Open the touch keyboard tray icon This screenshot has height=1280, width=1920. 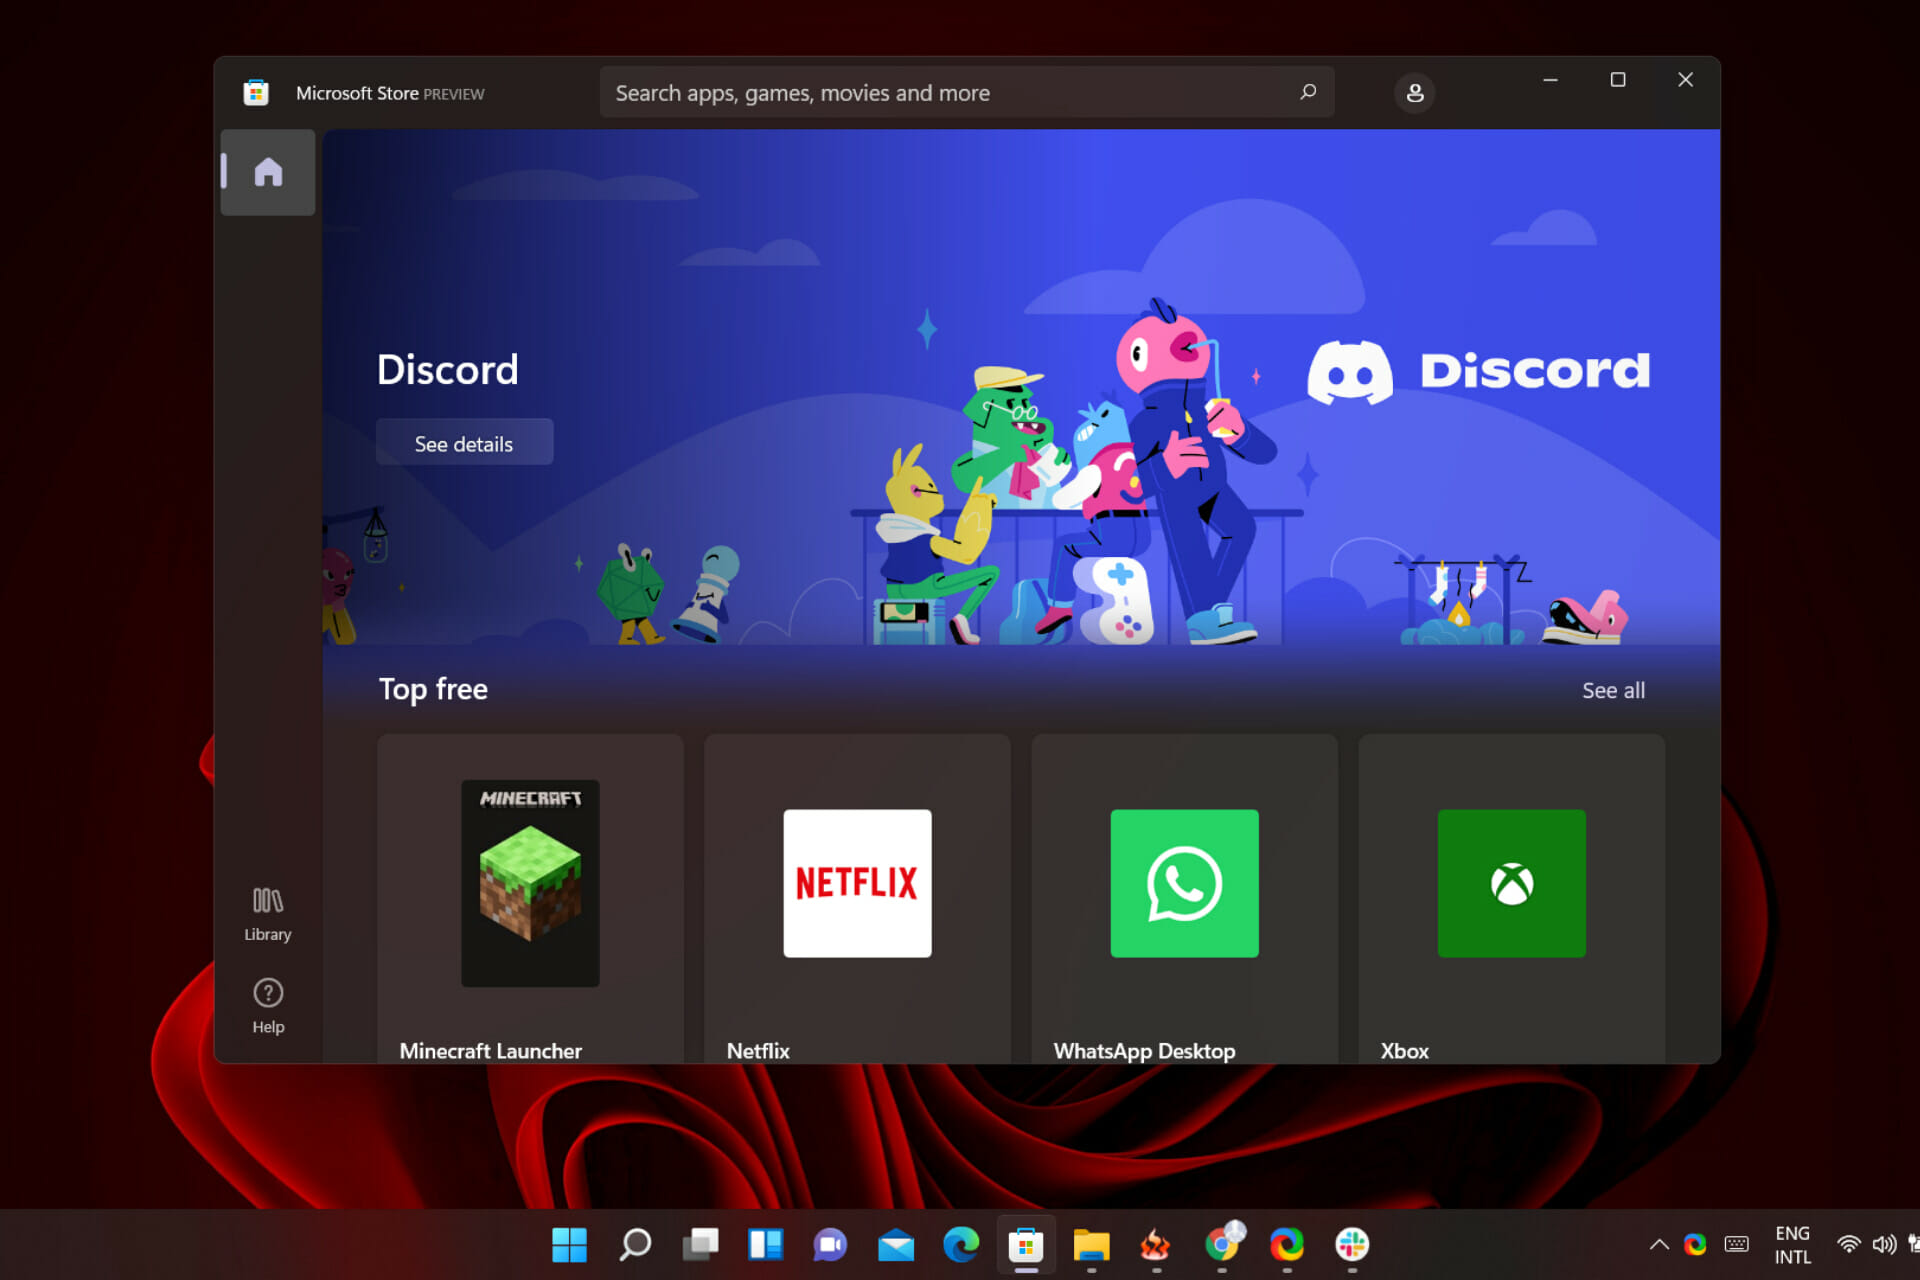coord(1737,1244)
